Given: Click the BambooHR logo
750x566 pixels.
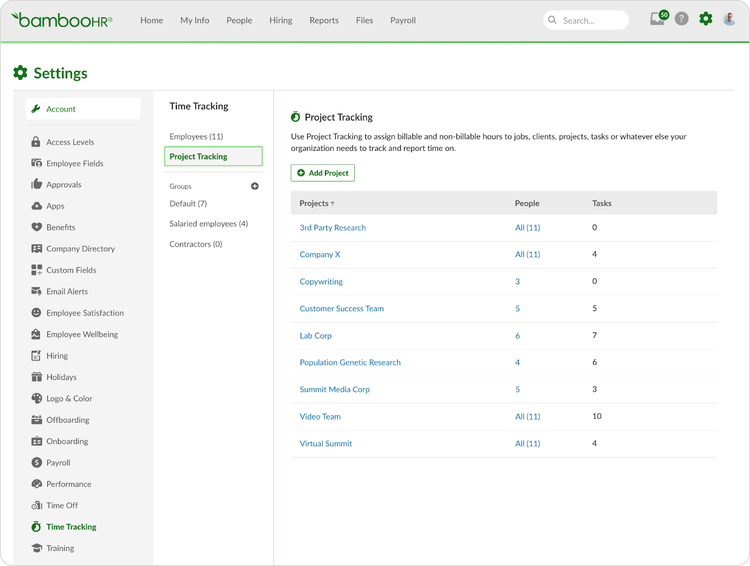Looking at the screenshot, I should tap(62, 20).
